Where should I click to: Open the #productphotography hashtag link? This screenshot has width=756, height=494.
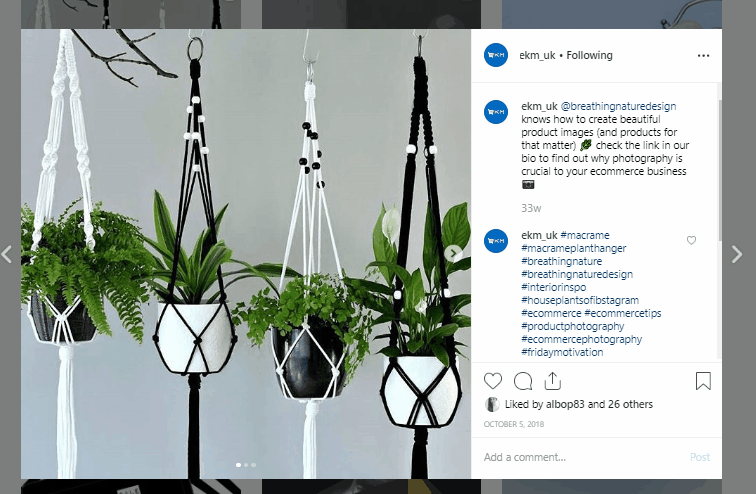tap(572, 326)
